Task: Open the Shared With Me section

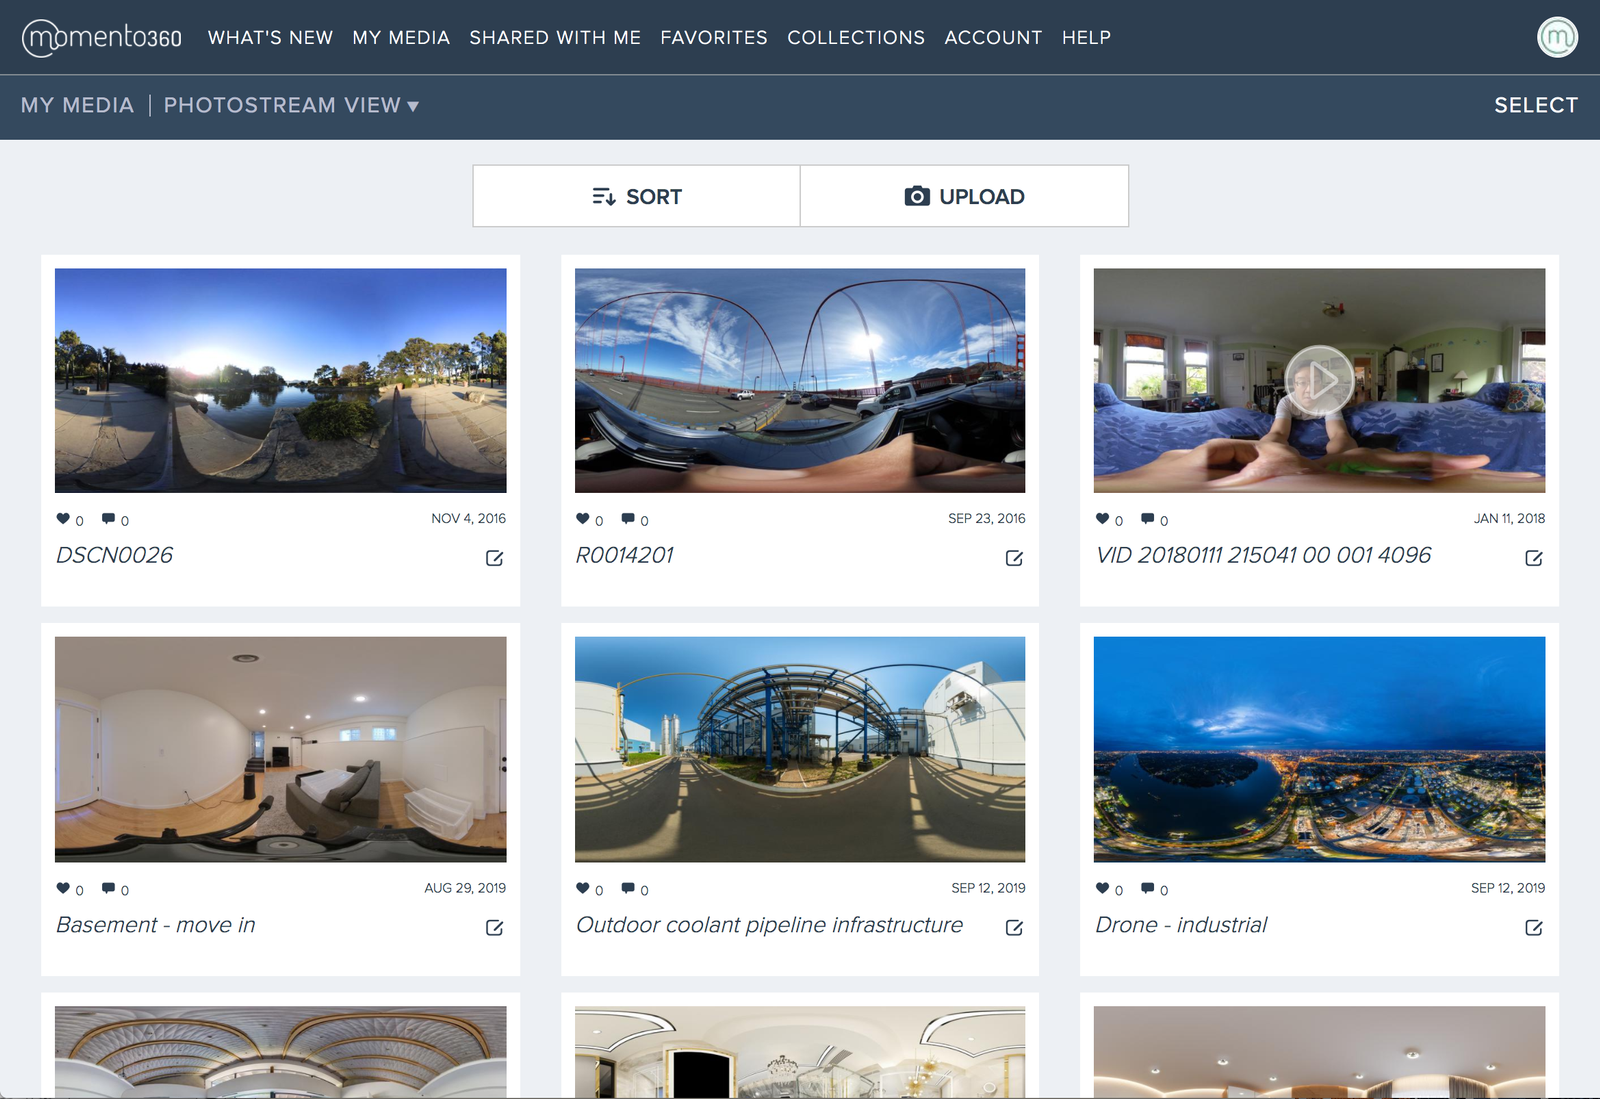Action: [x=554, y=37]
